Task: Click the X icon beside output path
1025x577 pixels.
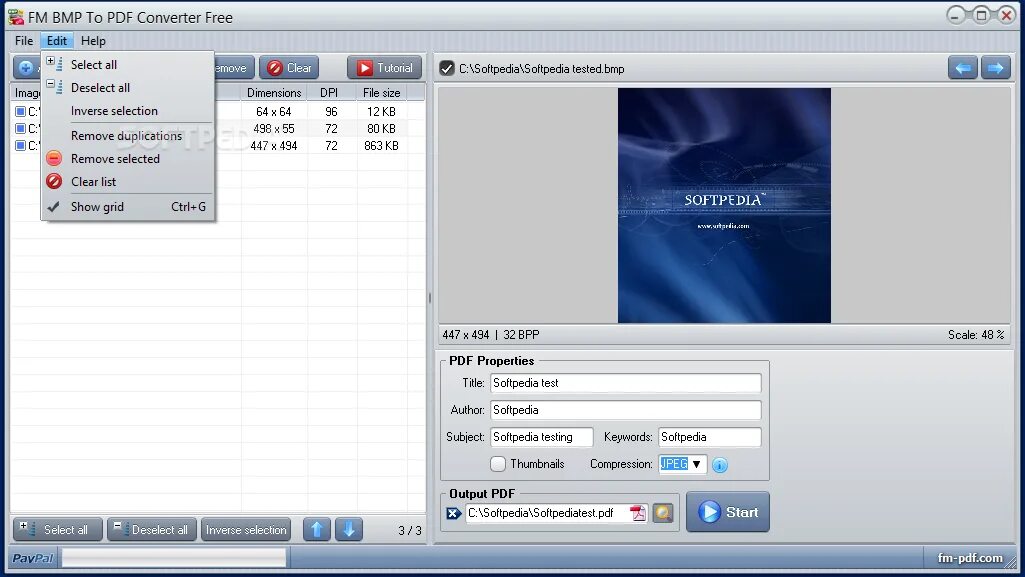Action: [x=453, y=513]
